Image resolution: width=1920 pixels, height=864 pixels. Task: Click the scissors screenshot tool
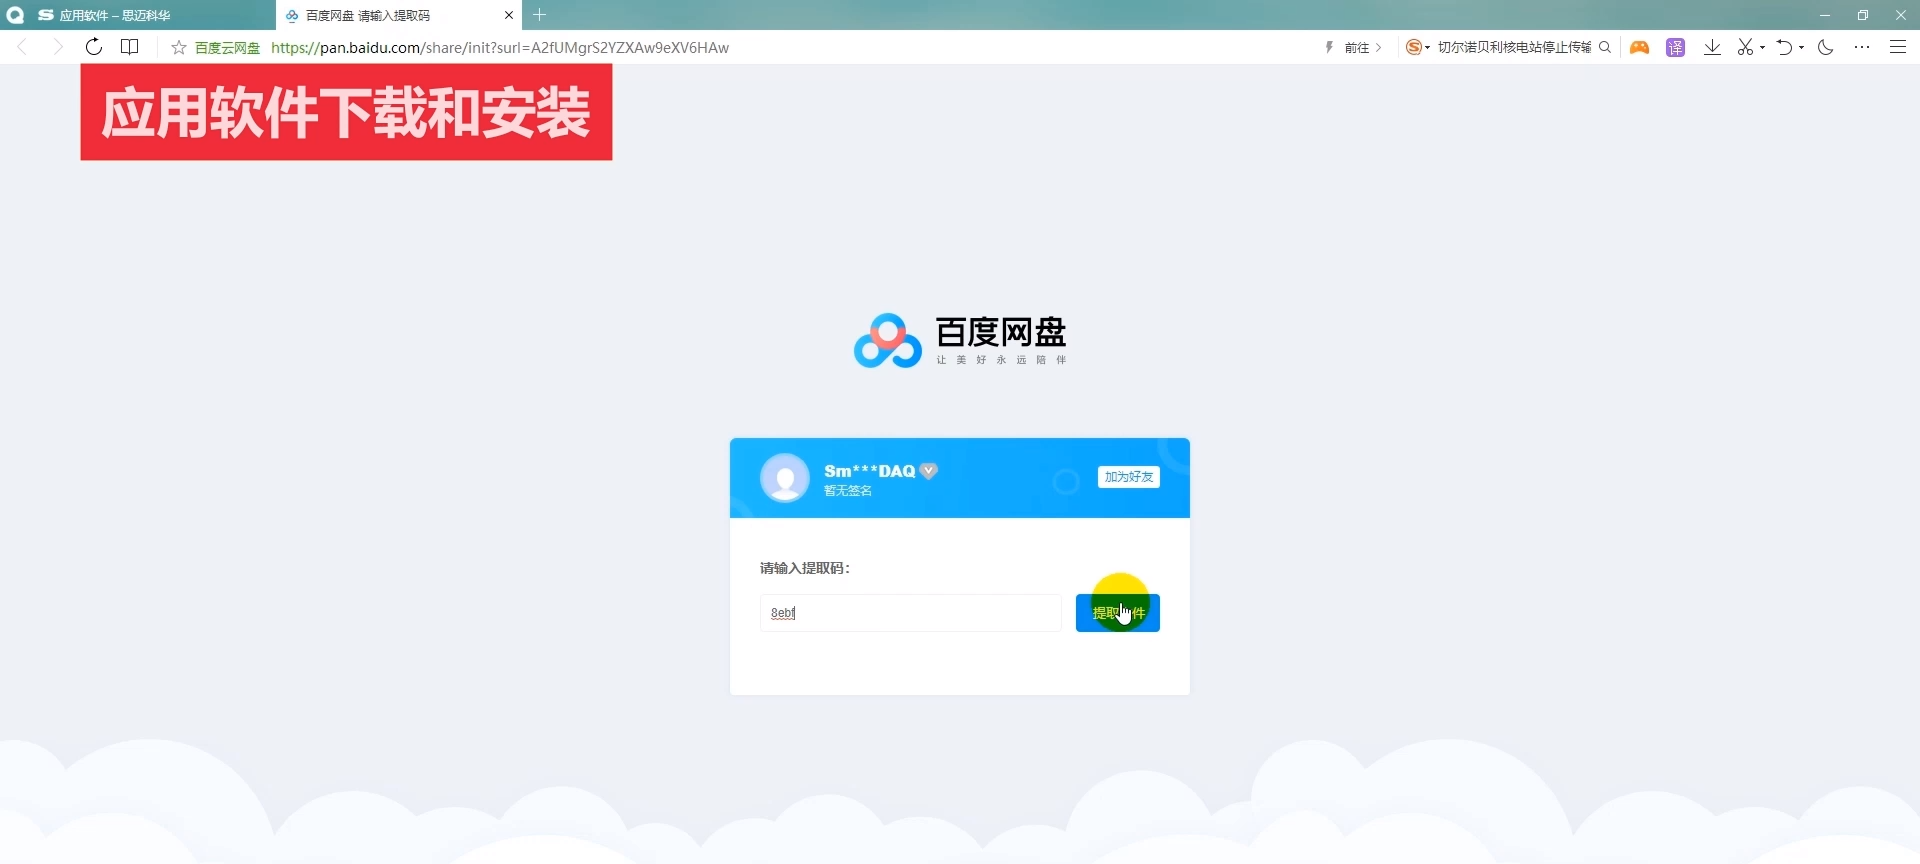click(1746, 47)
